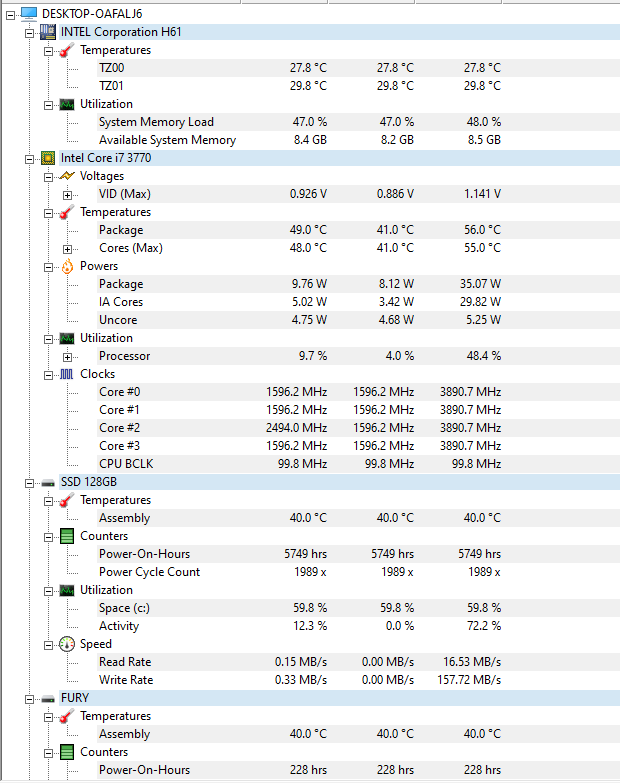Select the Write Rate row

(125, 680)
